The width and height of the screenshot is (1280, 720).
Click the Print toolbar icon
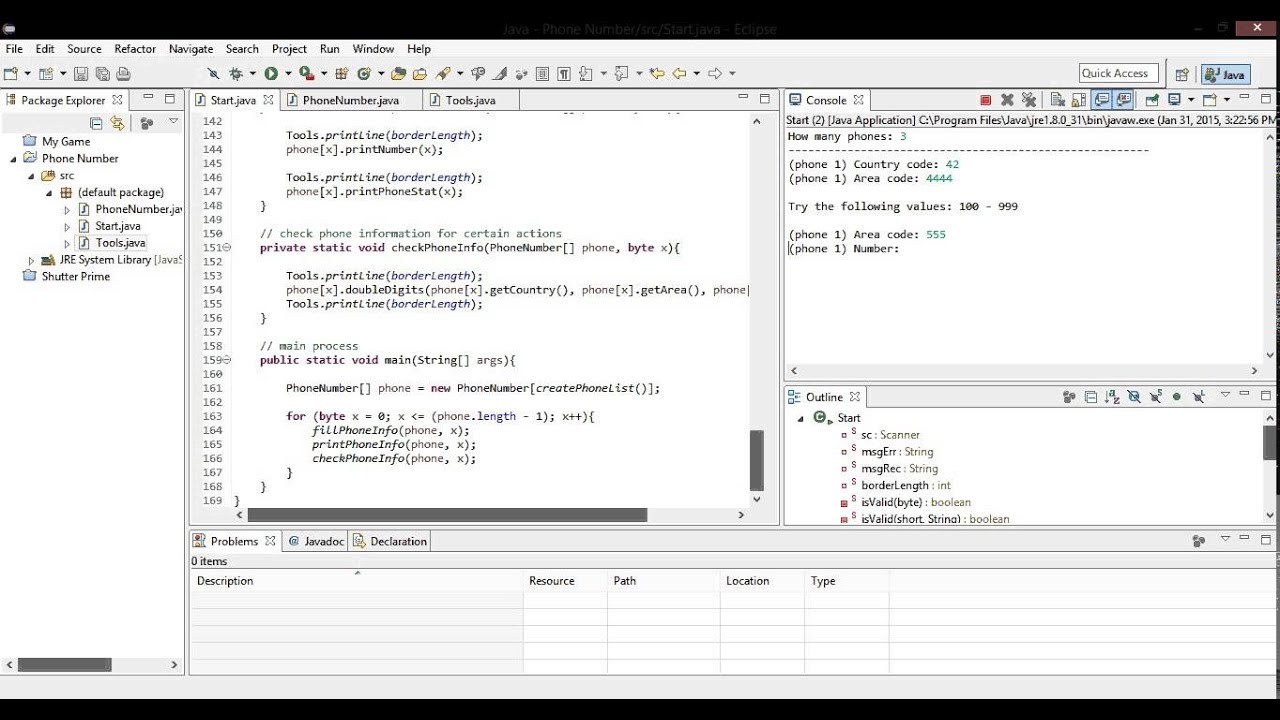click(x=123, y=74)
